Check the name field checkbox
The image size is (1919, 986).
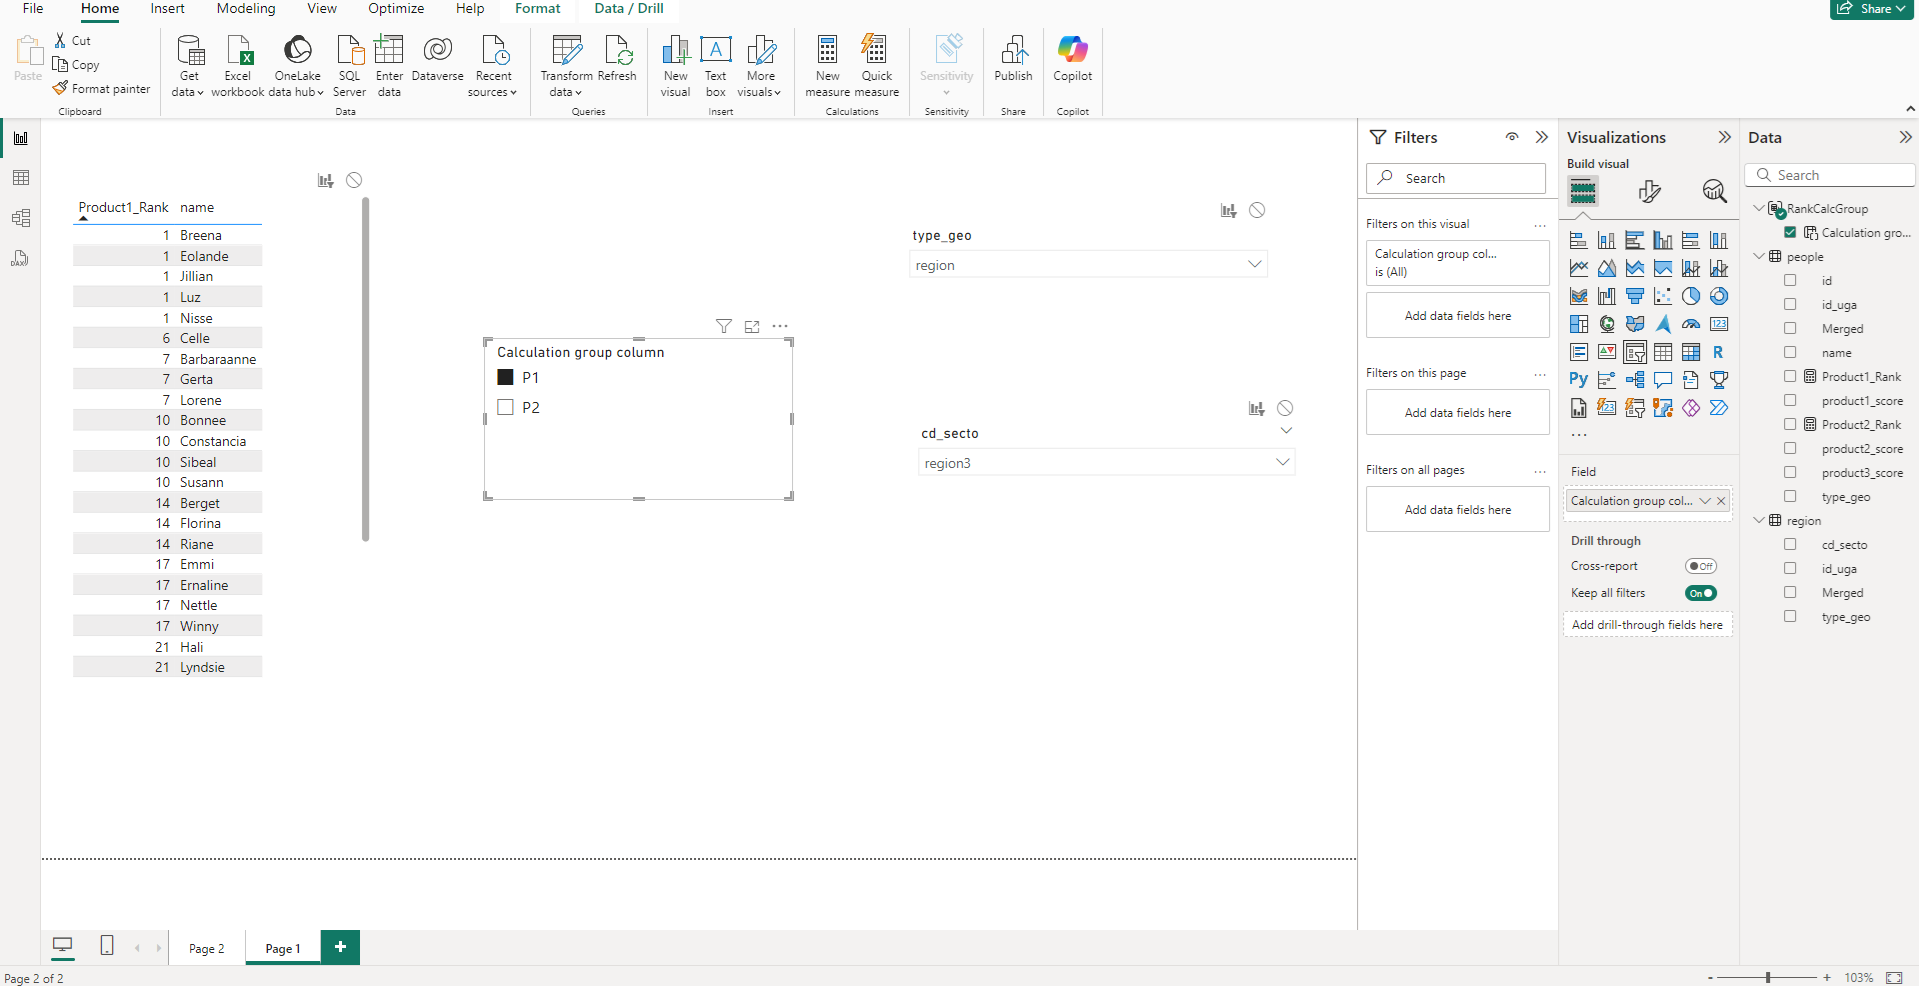[1790, 352]
